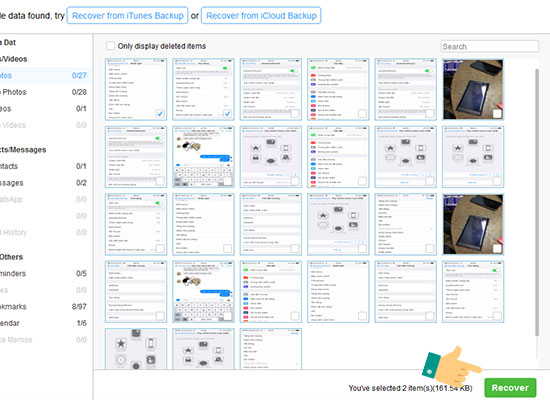This screenshot has width=550, height=400.
Task: Select the Calendar category 1/6
Action: [43, 323]
